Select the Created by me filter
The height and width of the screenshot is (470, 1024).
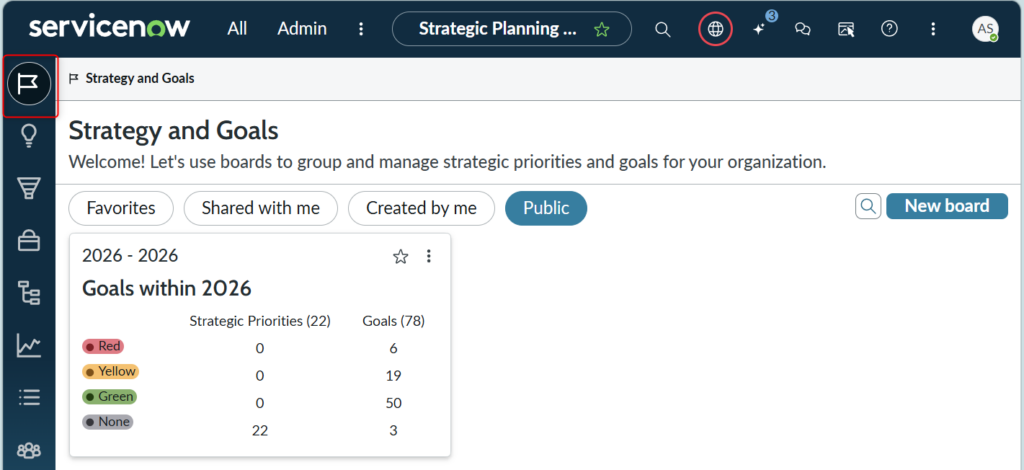pyautogui.click(x=421, y=208)
